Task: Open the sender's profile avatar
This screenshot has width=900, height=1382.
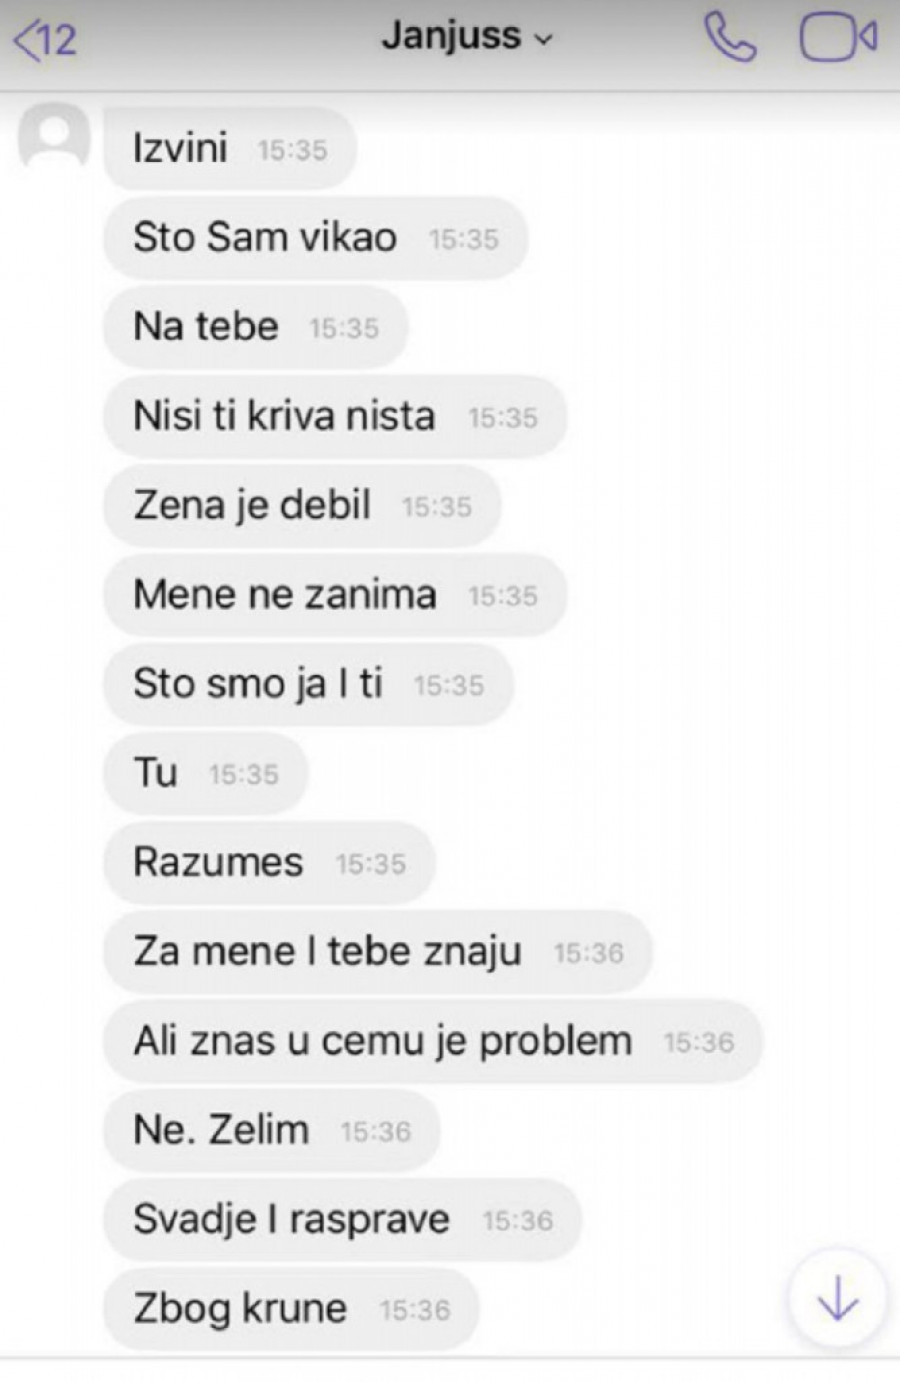Action: click(53, 137)
